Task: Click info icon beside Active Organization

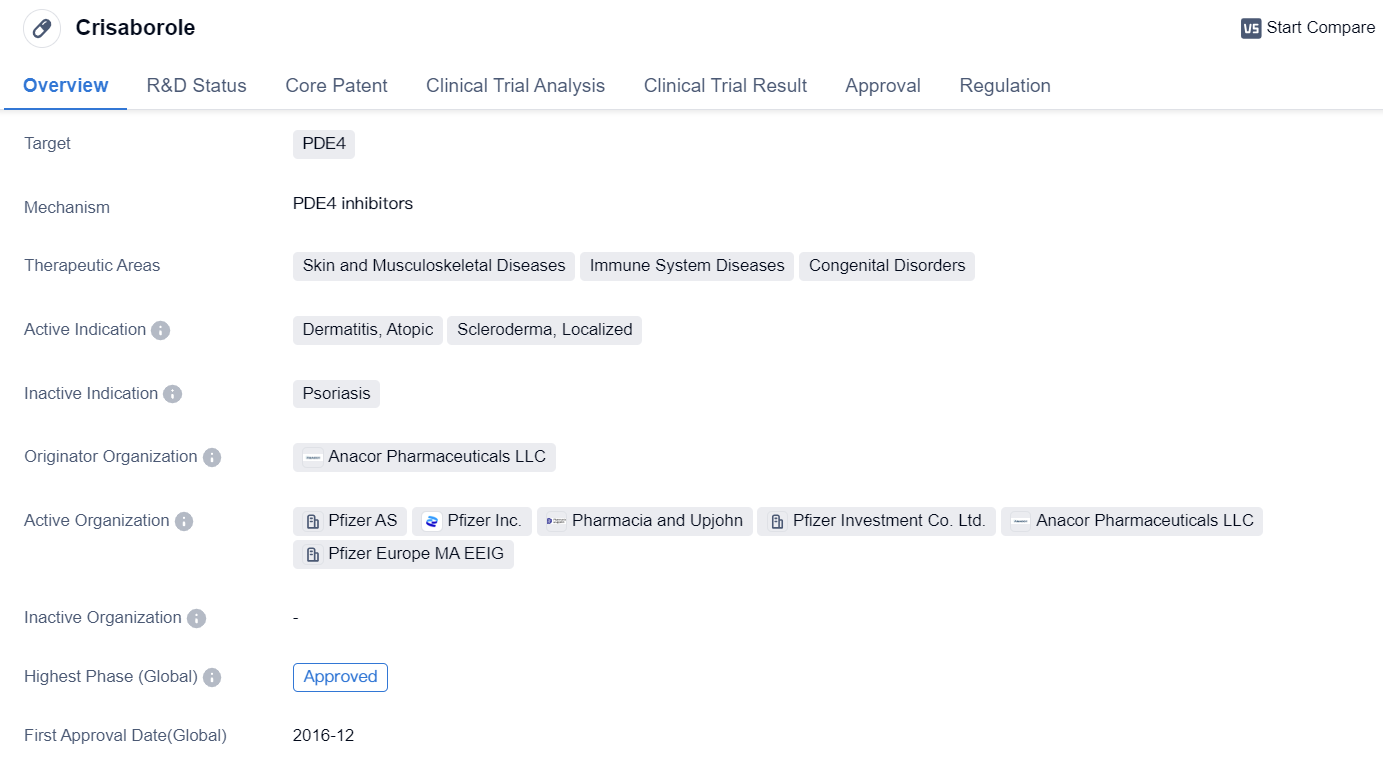Action: coord(184,521)
